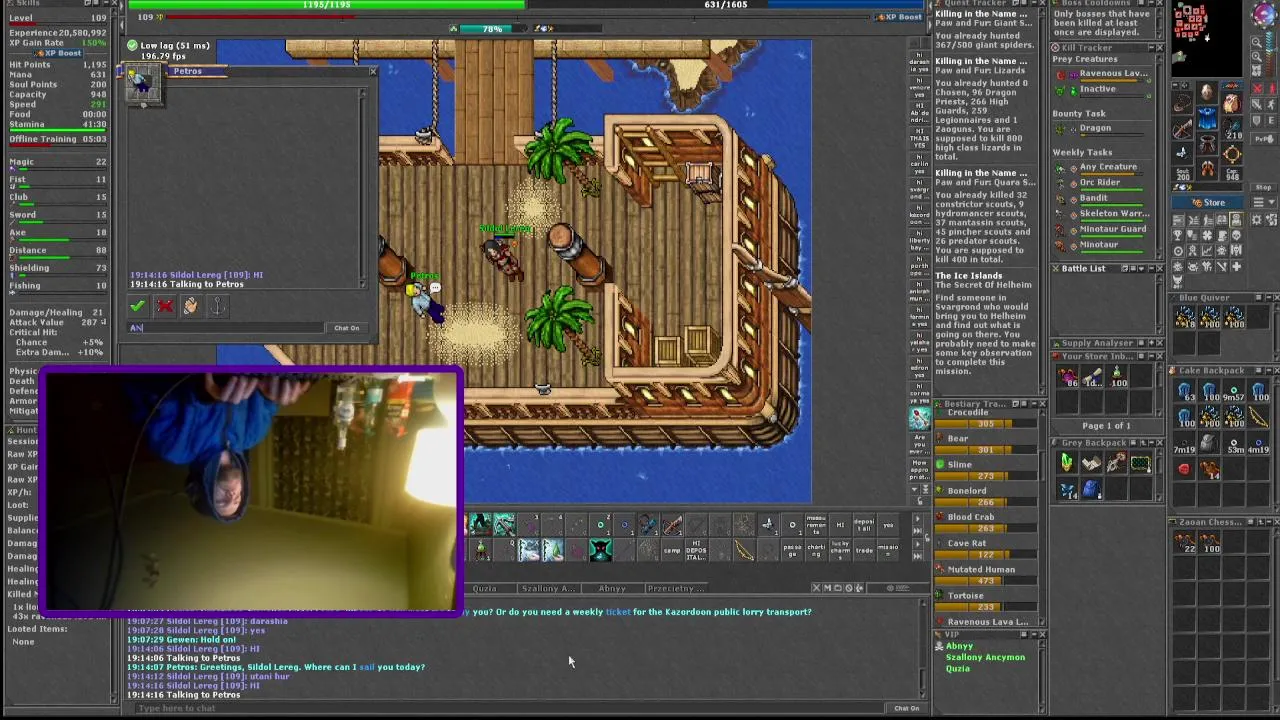
Task: Click the blue backpack item inside the Grey Backpack
Action: click(x=1091, y=489)
